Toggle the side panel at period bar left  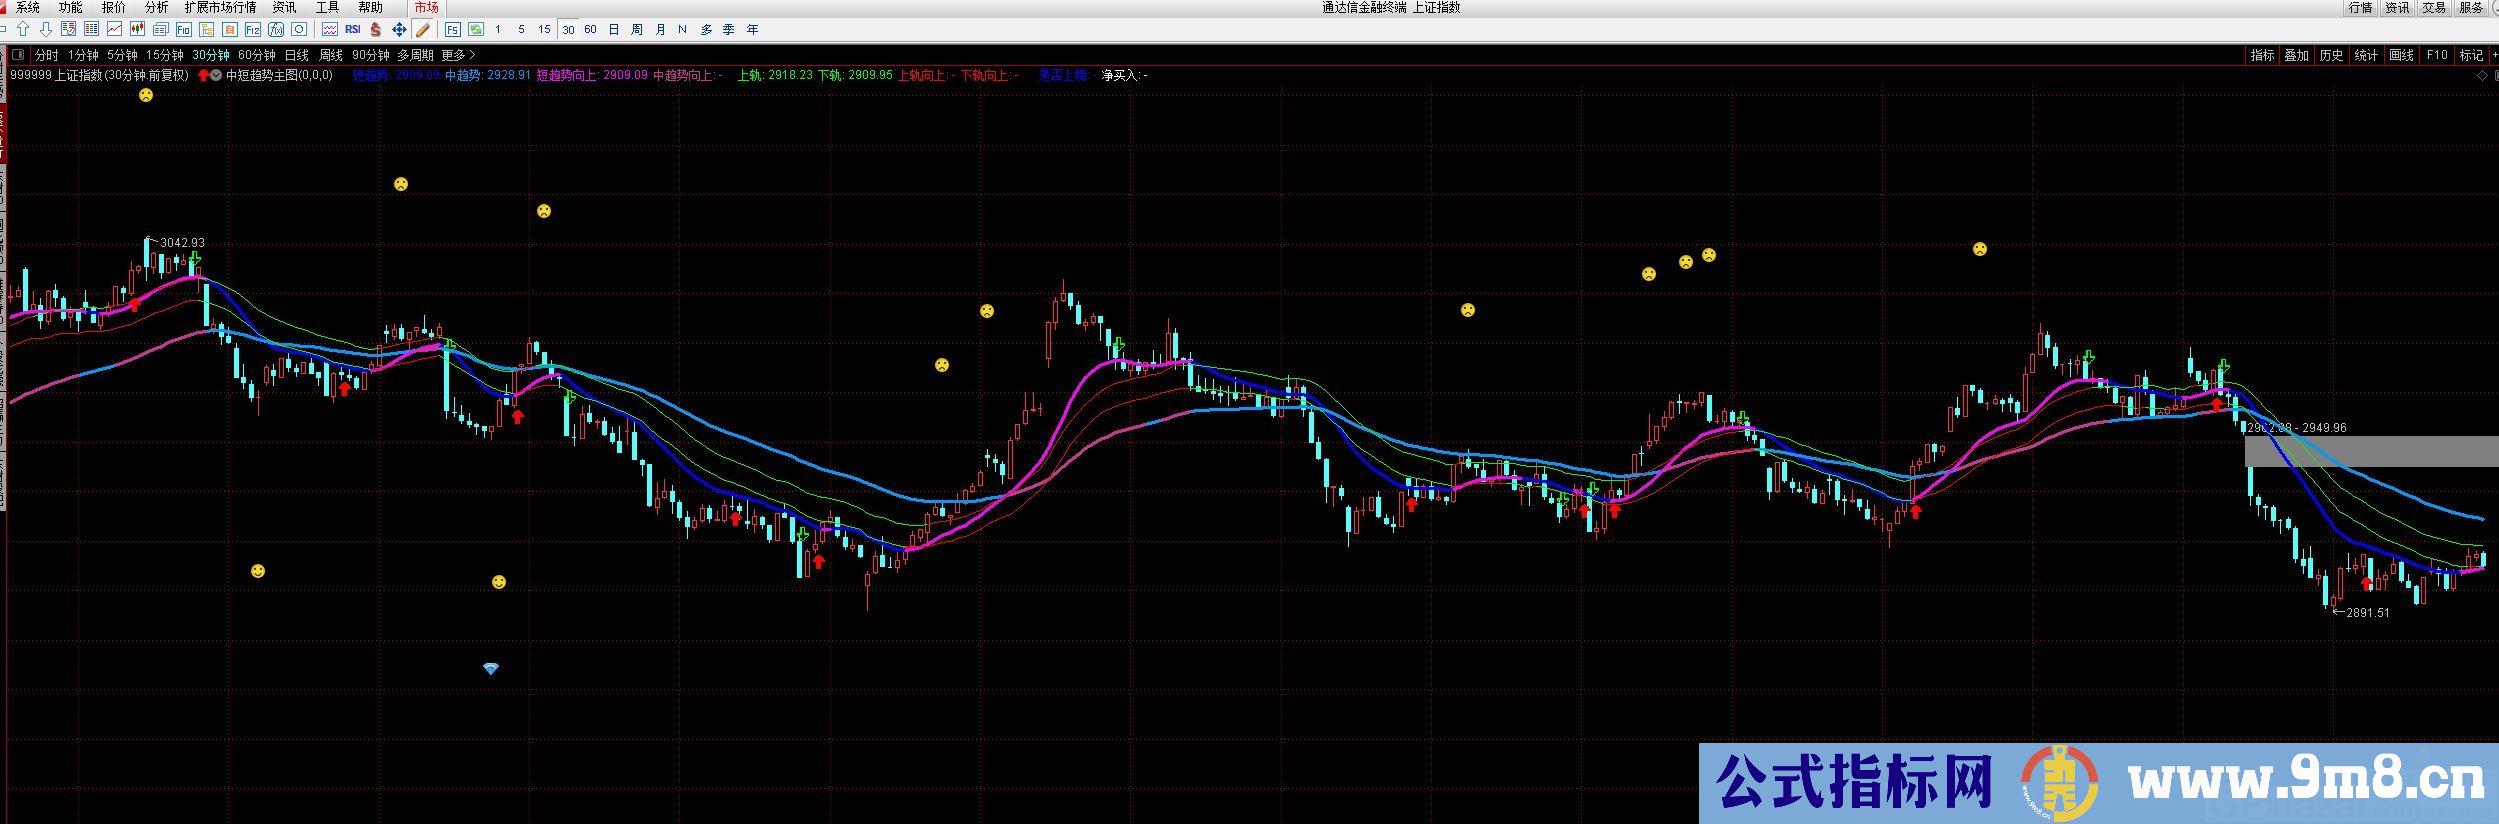point(18,55)
